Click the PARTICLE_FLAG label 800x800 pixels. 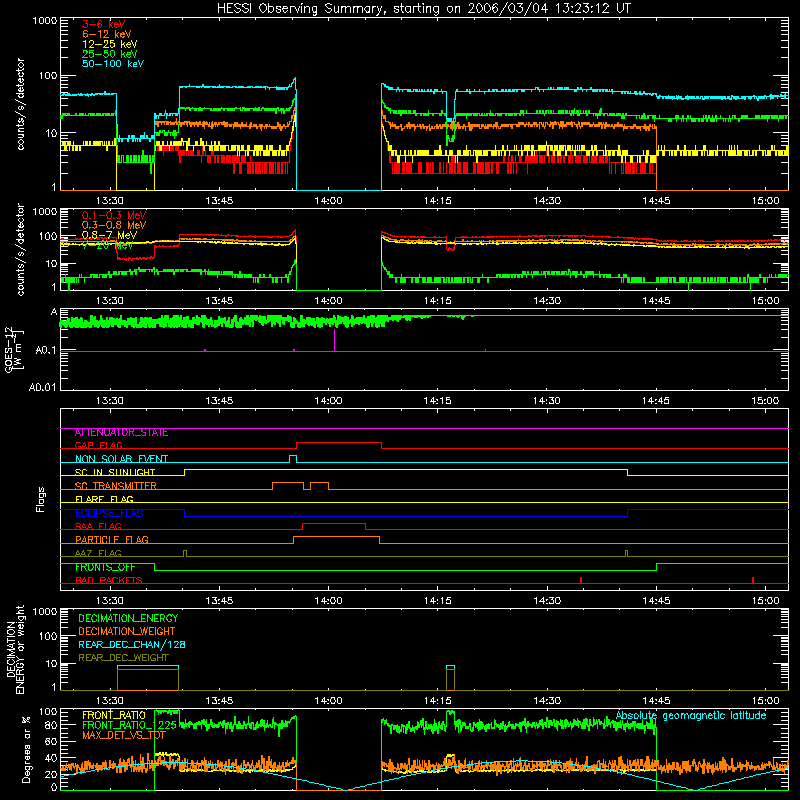tap(112, 540)
